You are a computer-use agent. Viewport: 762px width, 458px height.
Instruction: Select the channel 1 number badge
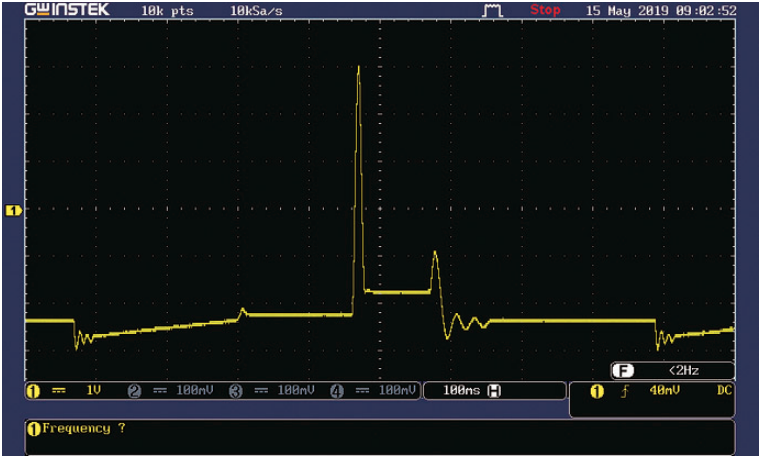[33, 391]
